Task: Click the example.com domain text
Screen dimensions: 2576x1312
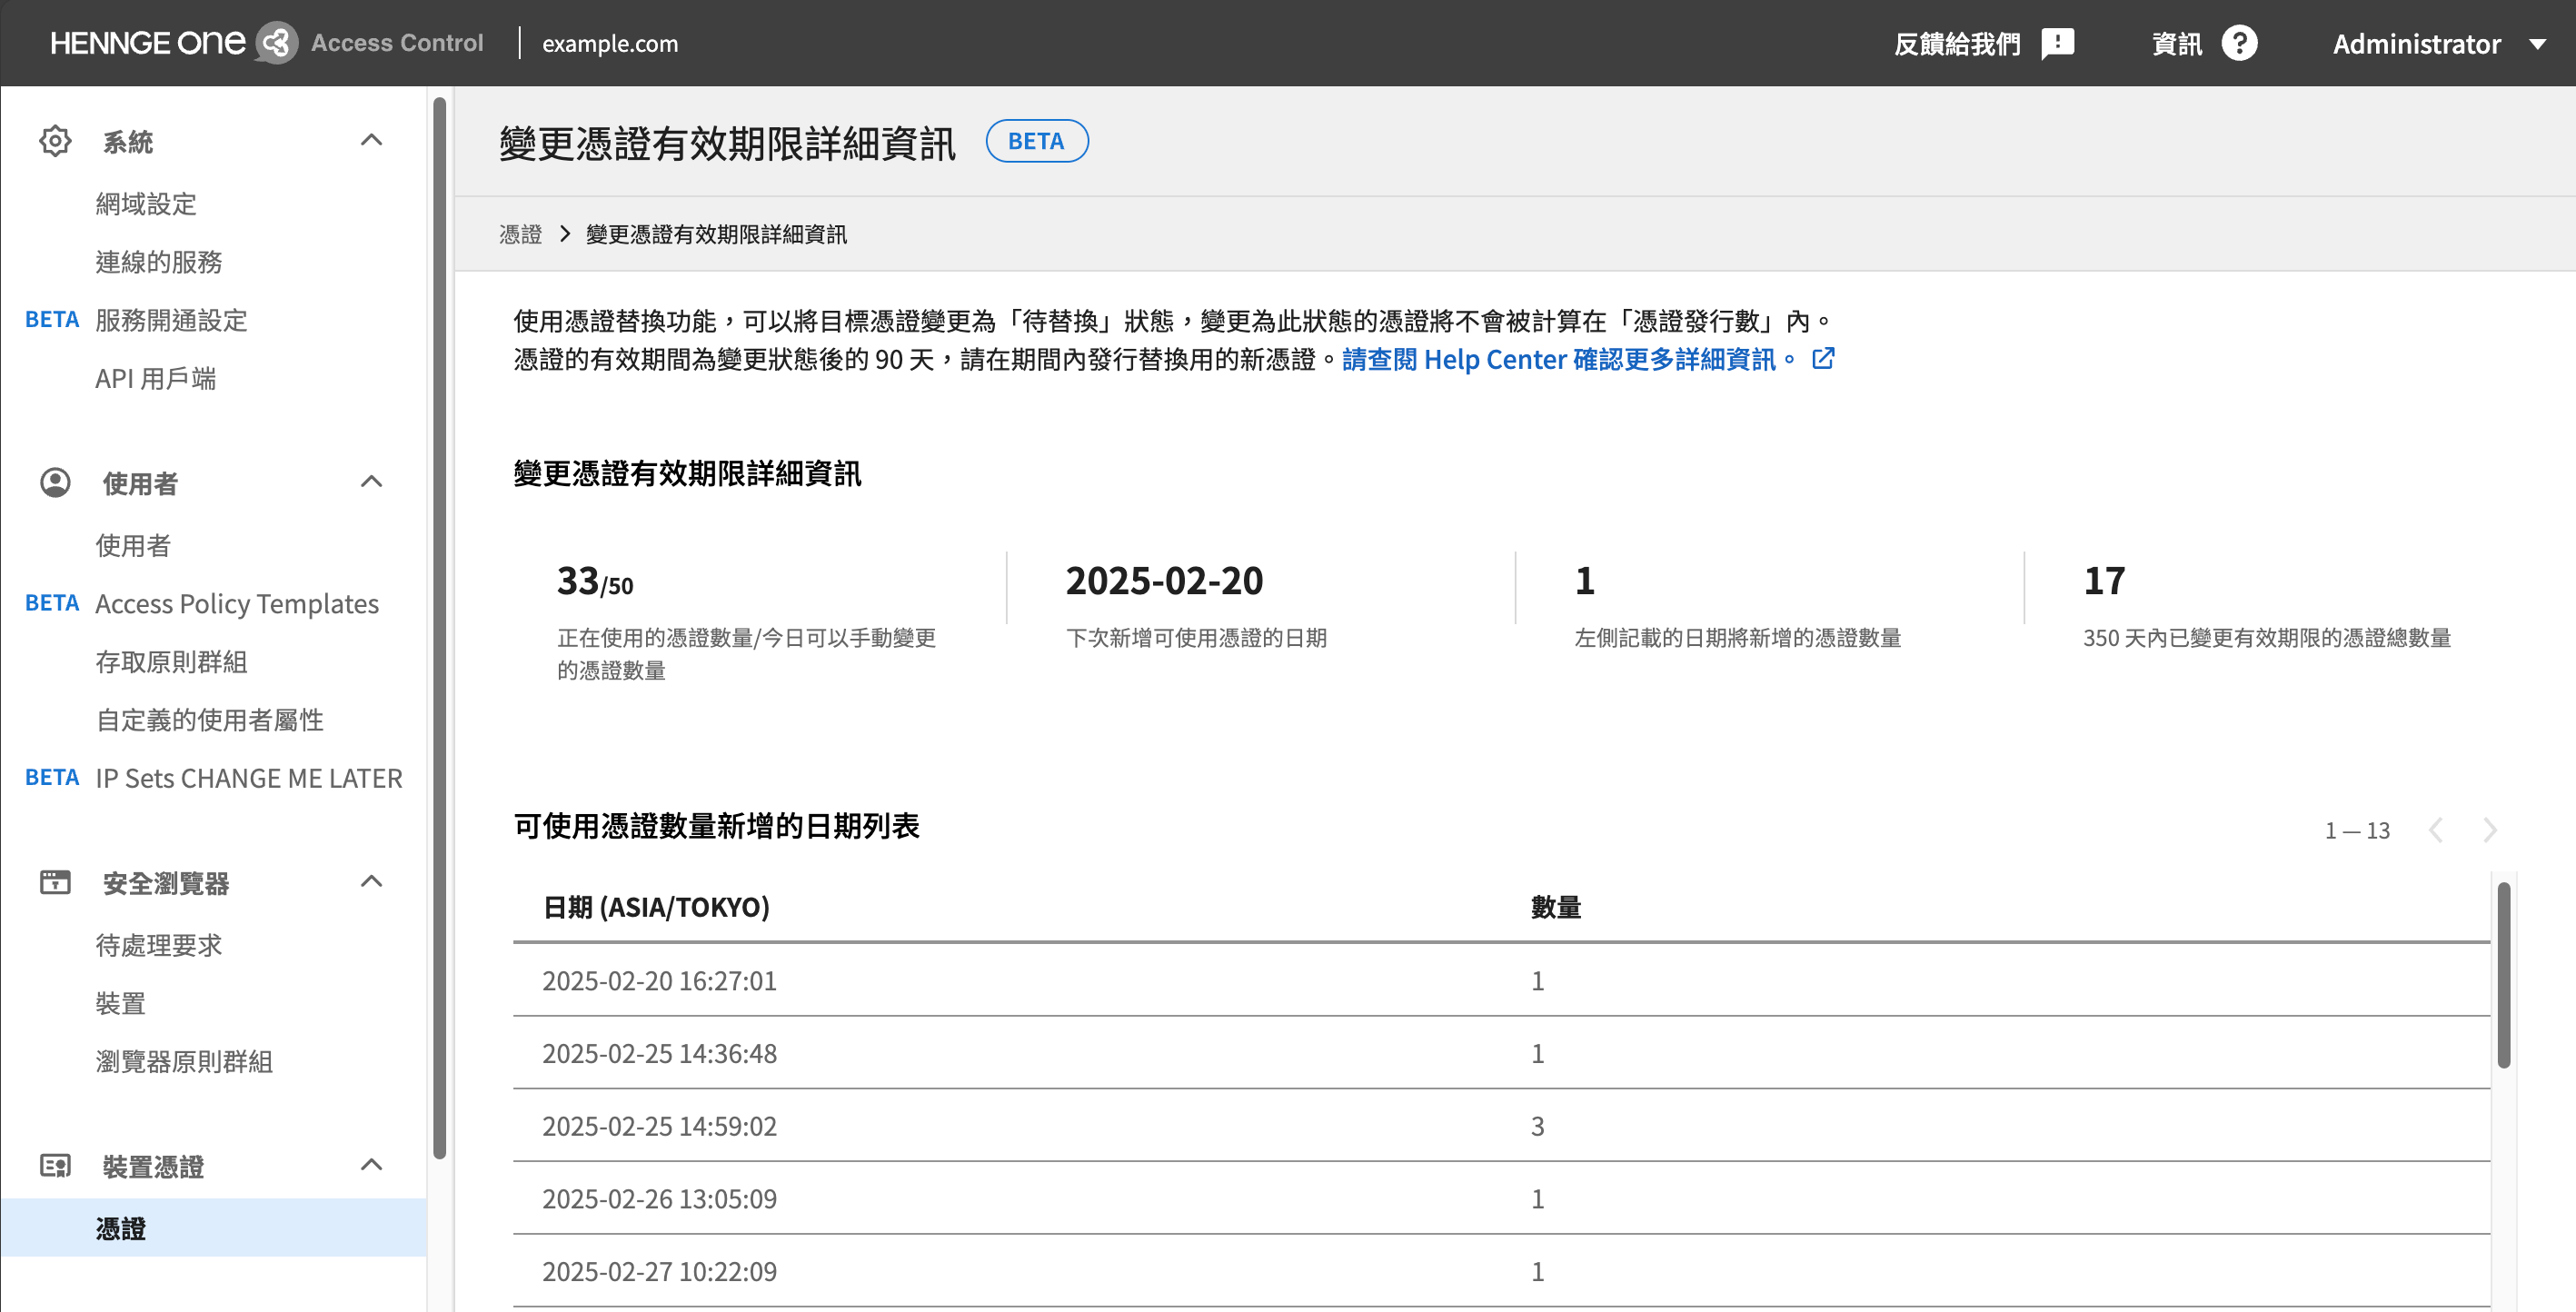Action: [x=610, y=43]
